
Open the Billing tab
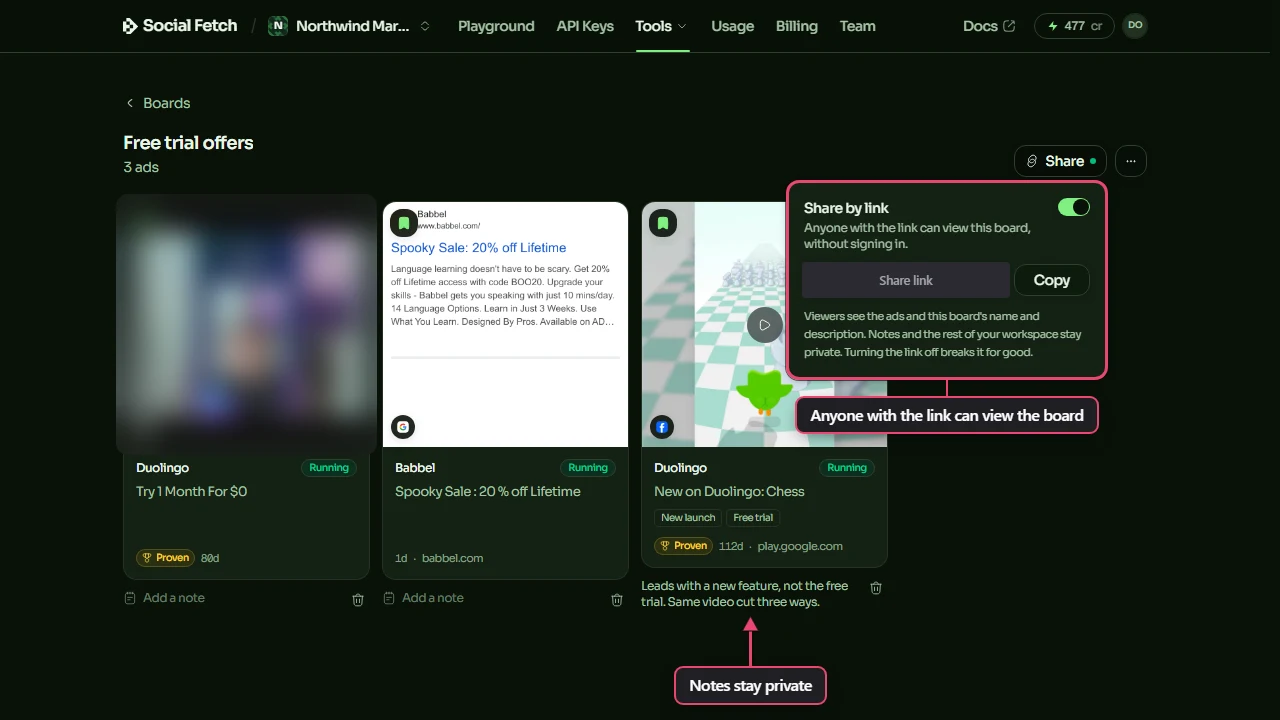797,26
